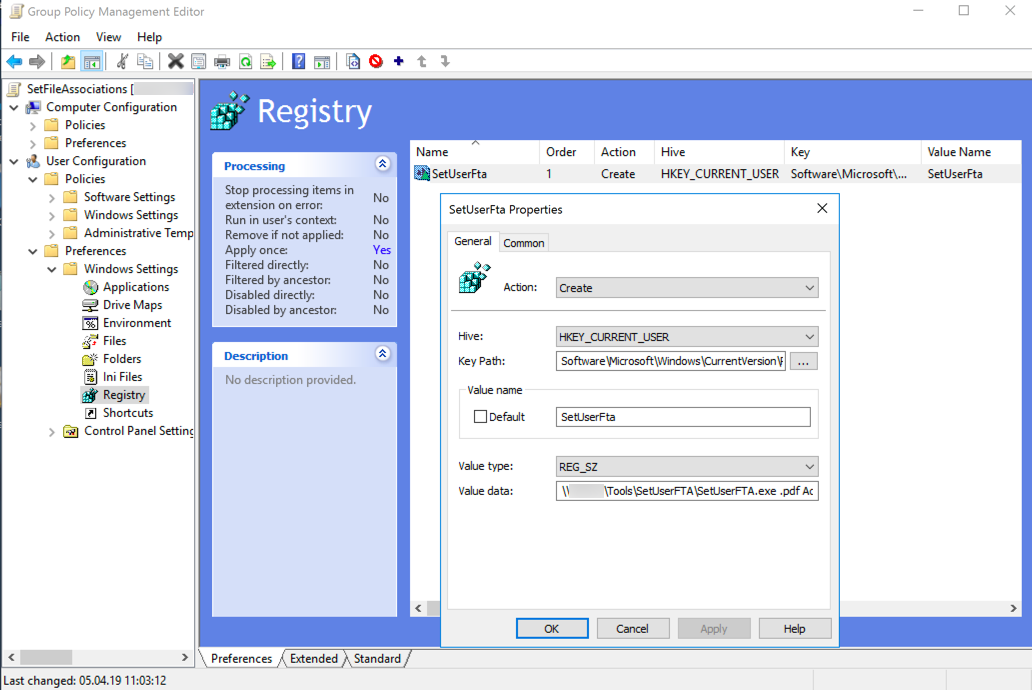
Task: Click the SetUserFta registry item icon
Action: point(422,174)
